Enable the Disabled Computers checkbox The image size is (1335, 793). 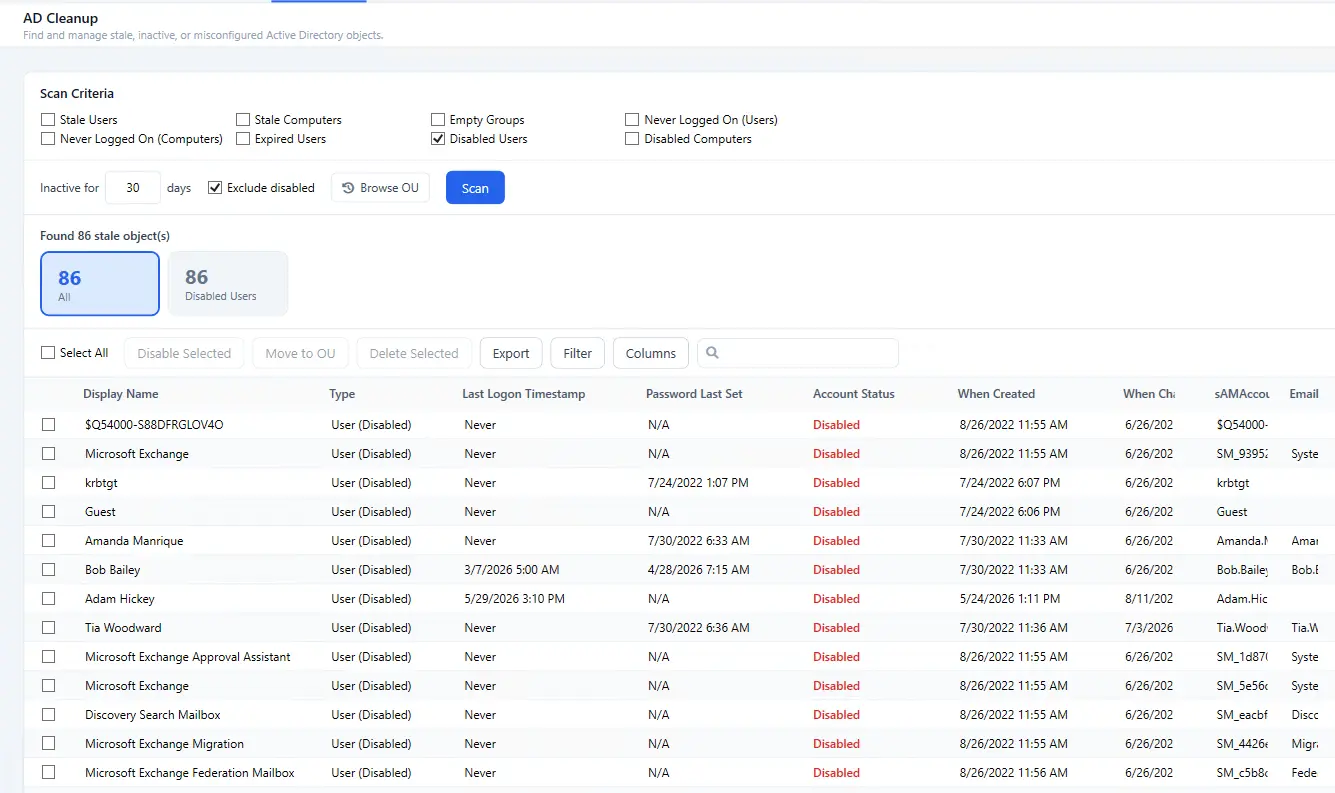click(632, 139)
